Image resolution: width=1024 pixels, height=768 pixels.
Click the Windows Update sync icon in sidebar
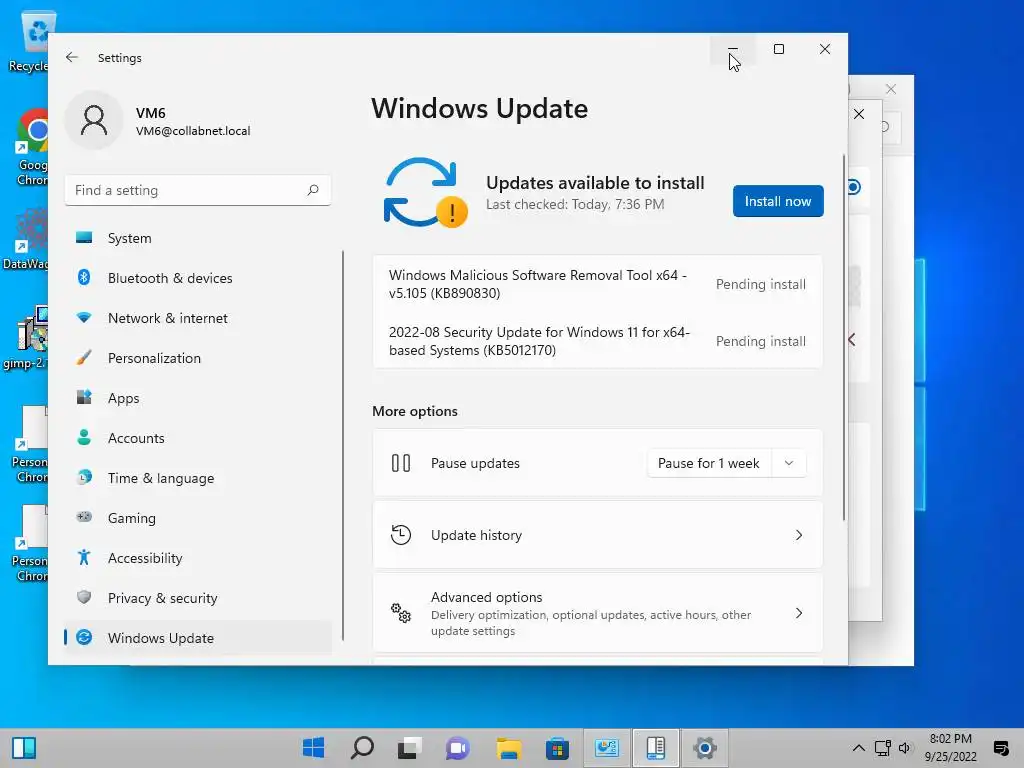84,637
